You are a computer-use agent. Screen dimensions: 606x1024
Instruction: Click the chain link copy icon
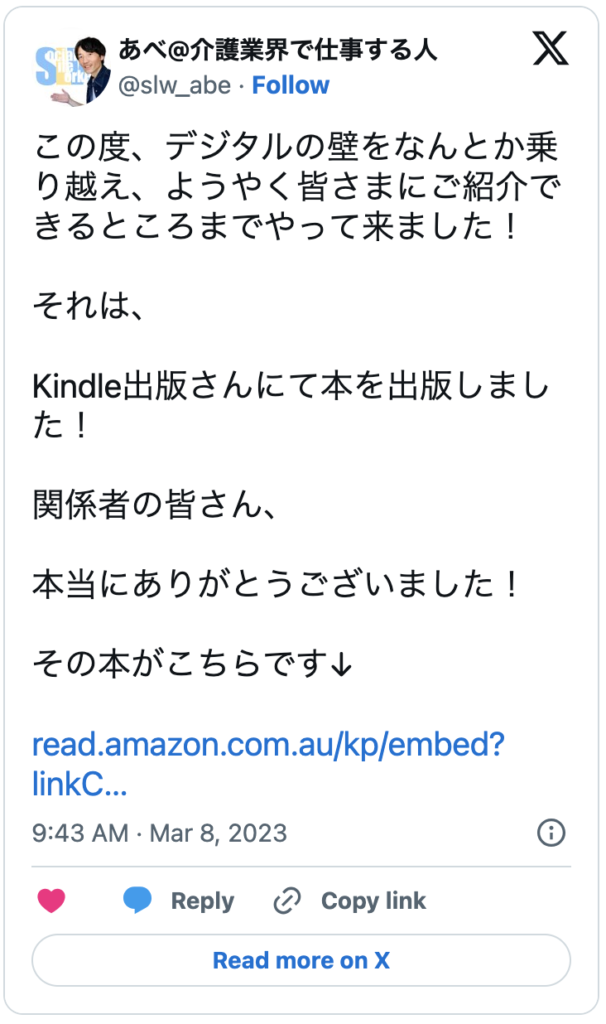(x=287, y=901)
